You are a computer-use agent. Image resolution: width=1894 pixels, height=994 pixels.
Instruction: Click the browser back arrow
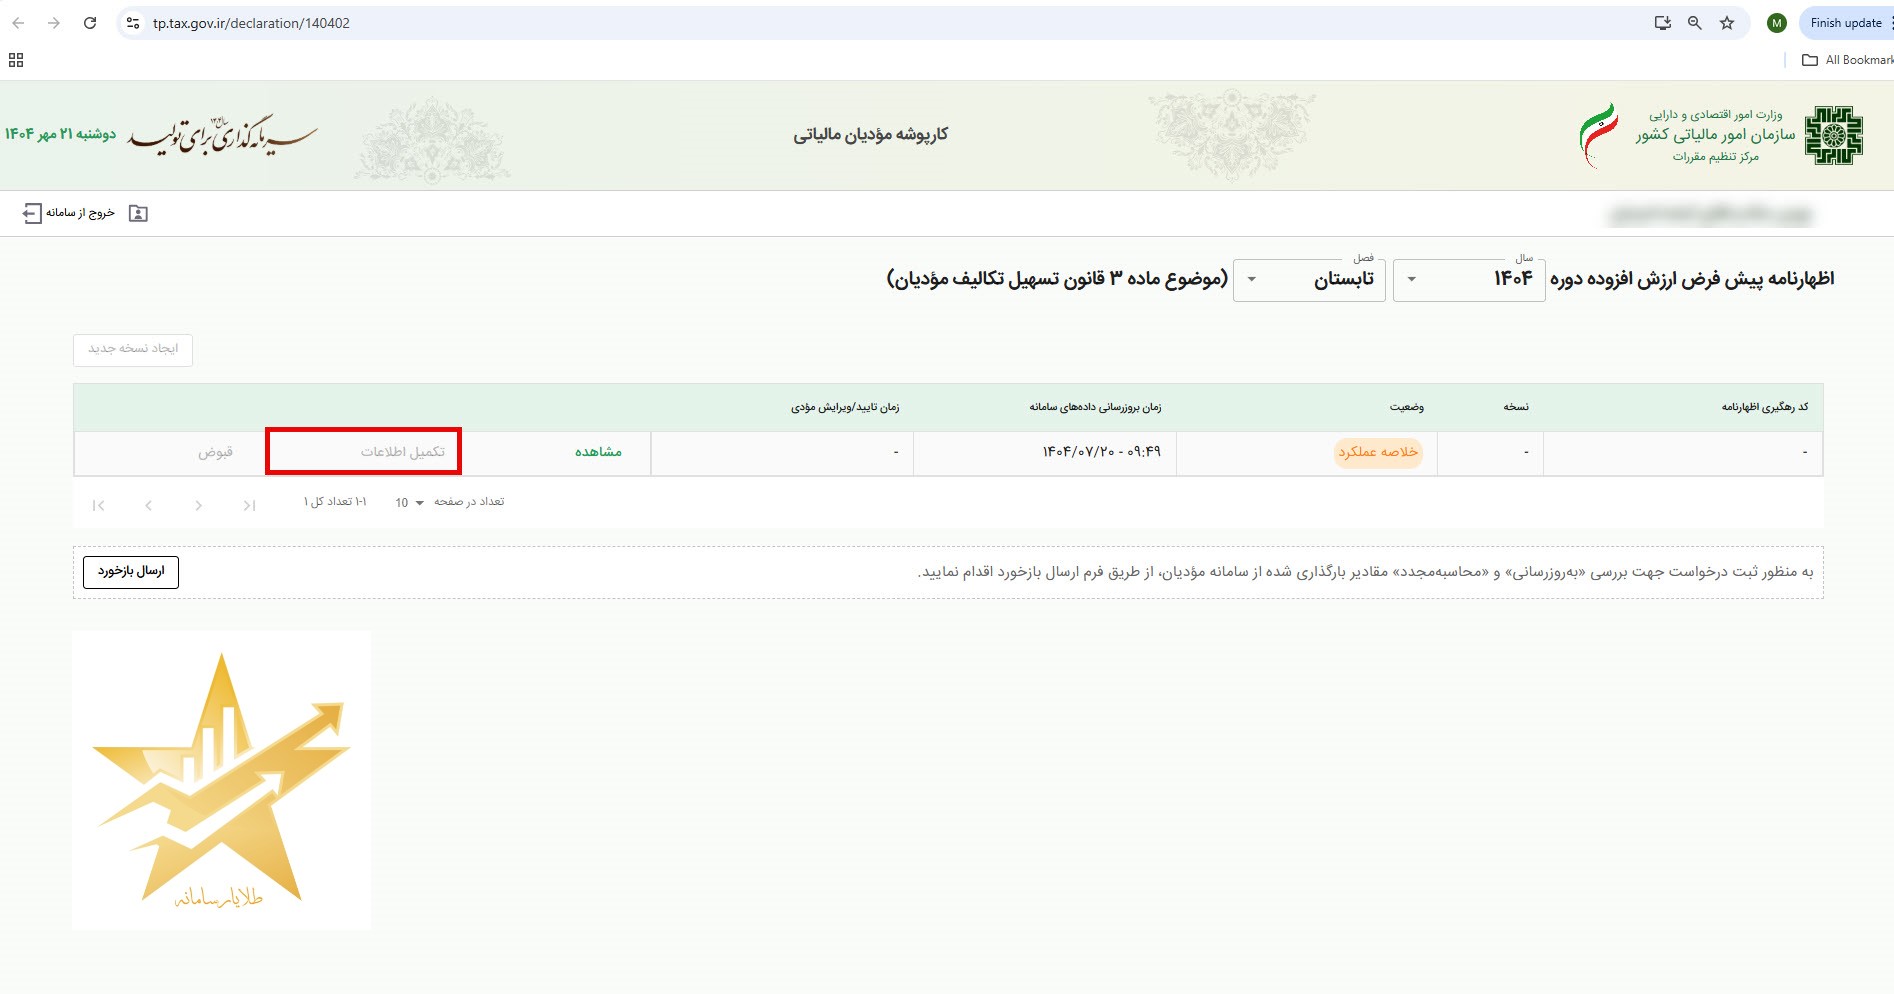(x=18, y=23)
